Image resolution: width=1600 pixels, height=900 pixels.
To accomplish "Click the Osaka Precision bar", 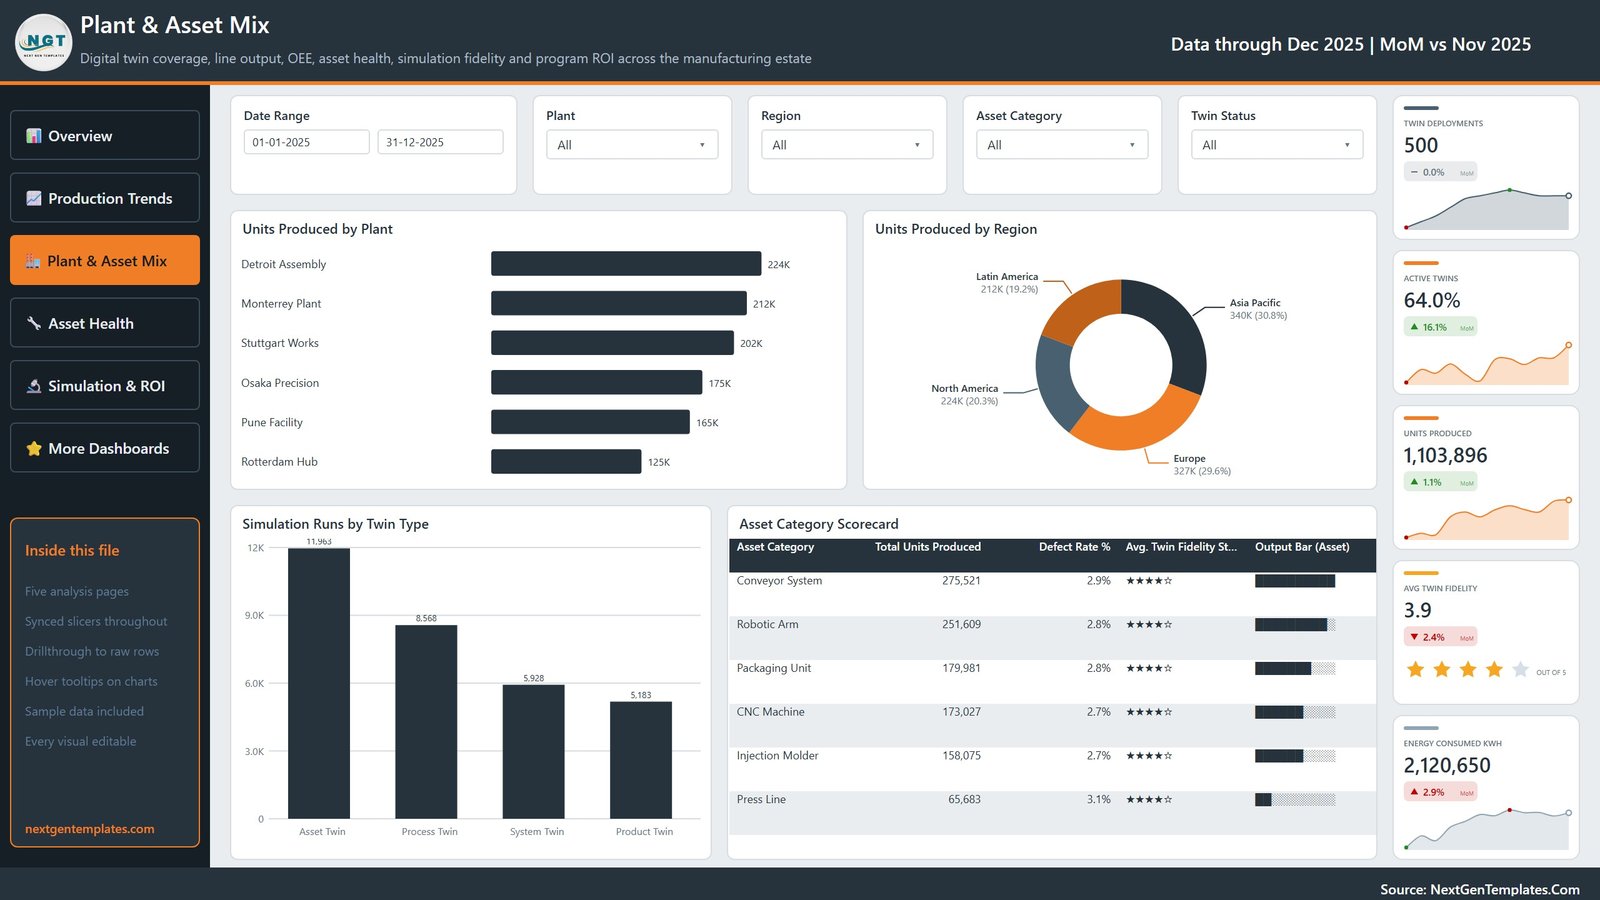I will pos(596,383).
